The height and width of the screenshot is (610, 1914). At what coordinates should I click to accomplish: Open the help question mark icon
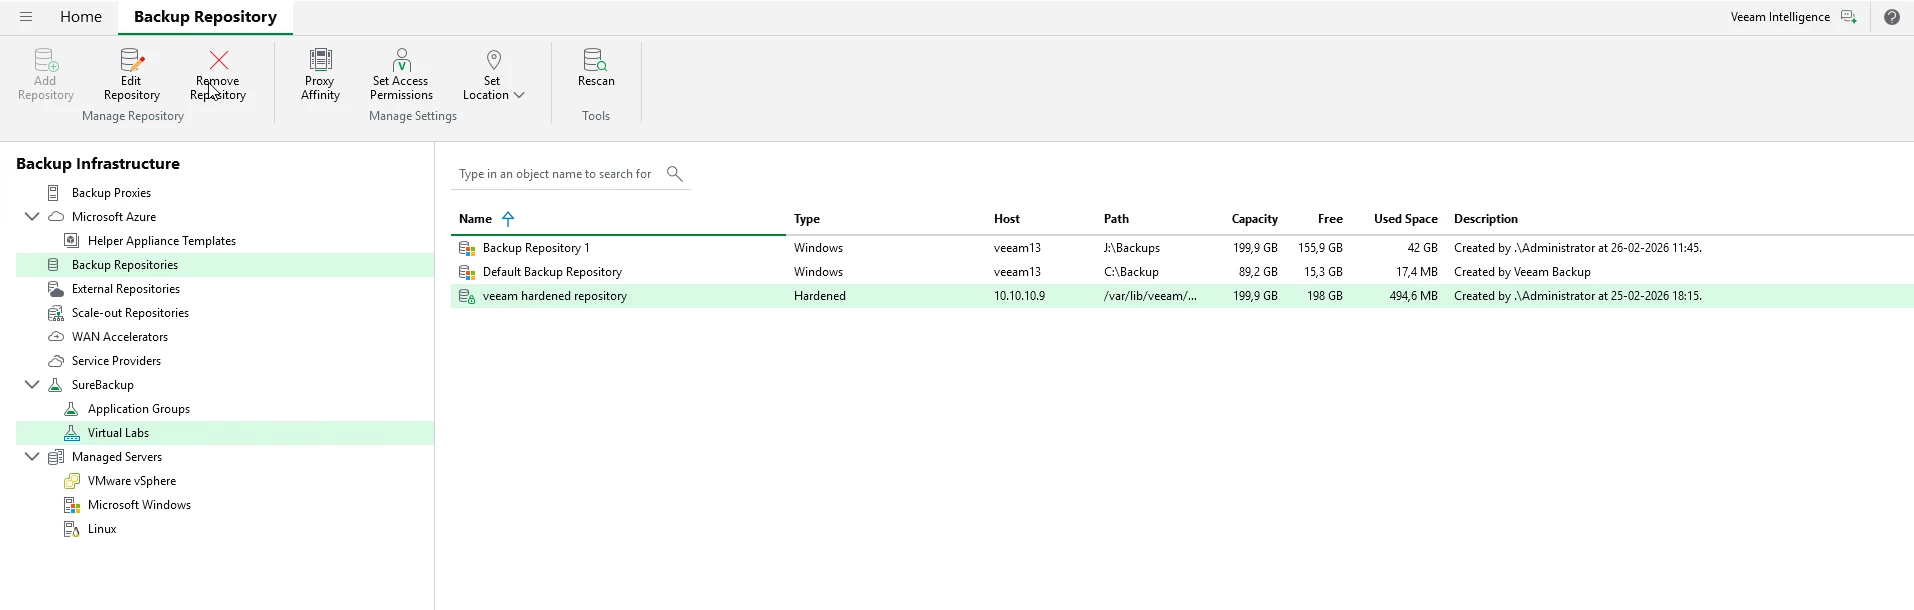coord(1892,17)
